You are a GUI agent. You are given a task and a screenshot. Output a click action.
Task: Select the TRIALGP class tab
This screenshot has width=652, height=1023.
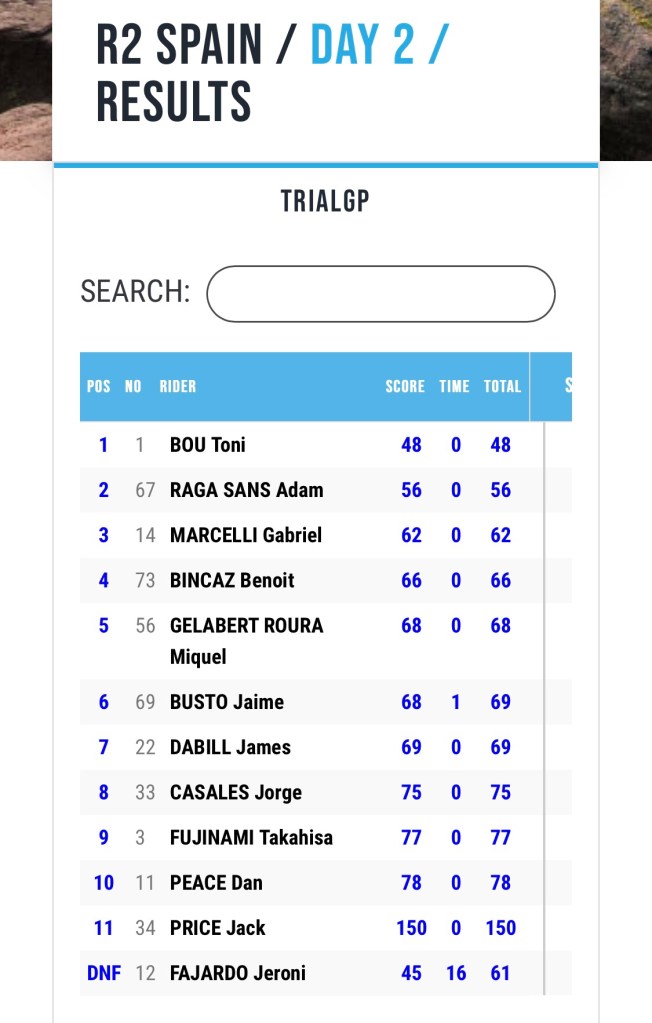(325, 201)
